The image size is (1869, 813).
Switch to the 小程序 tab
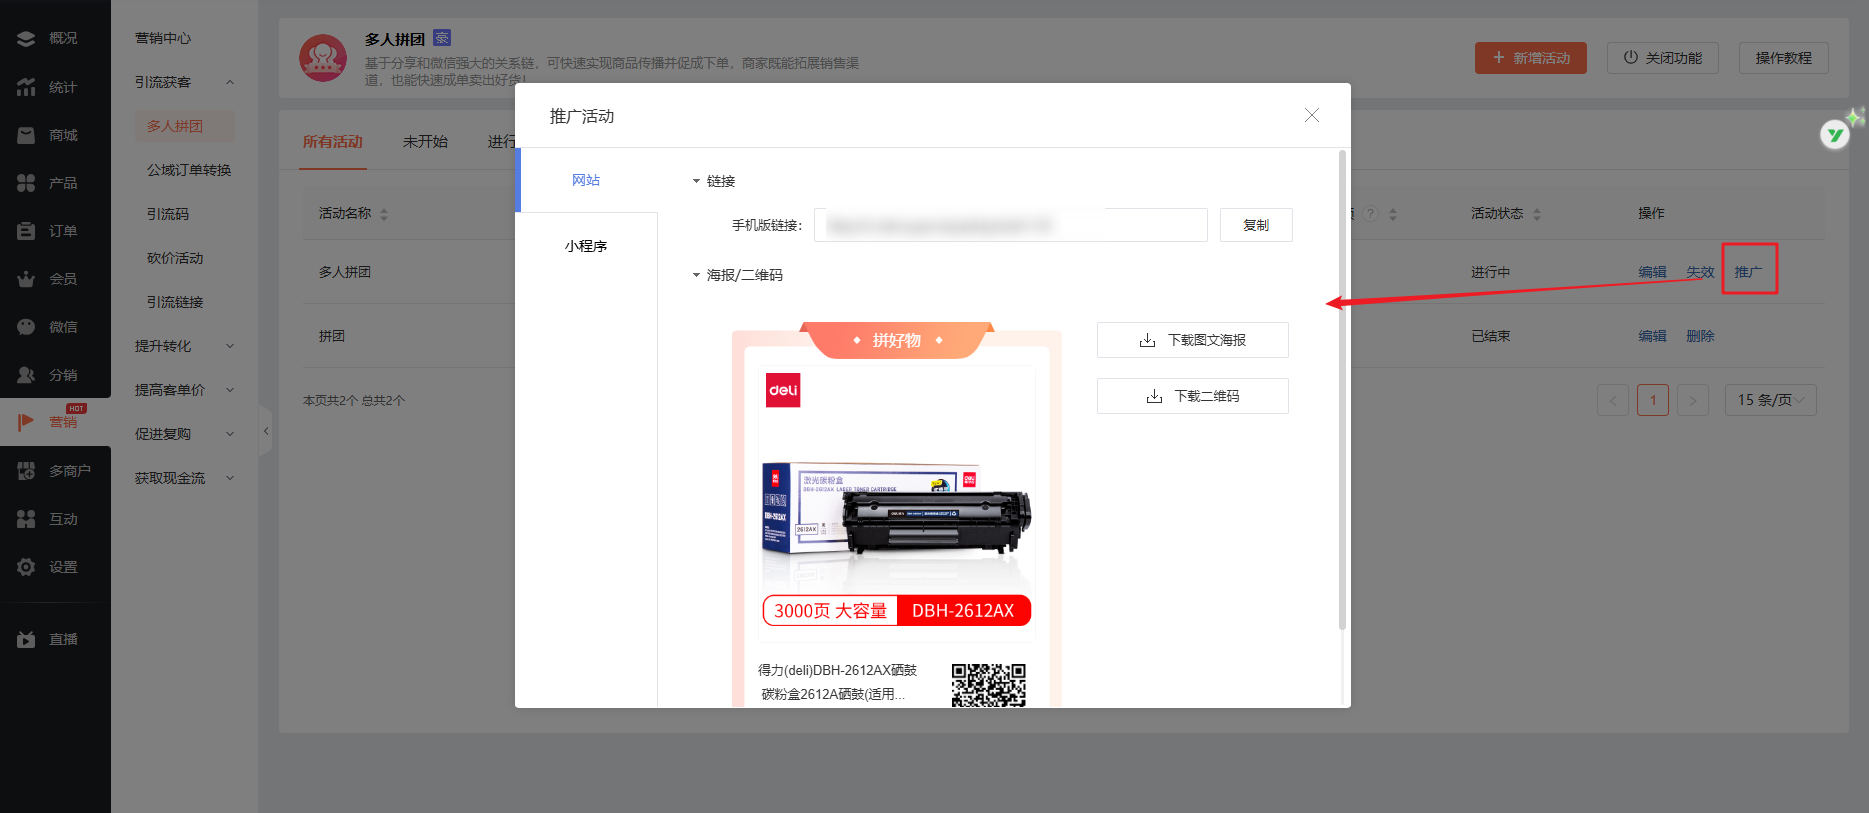tap(586, 246)
